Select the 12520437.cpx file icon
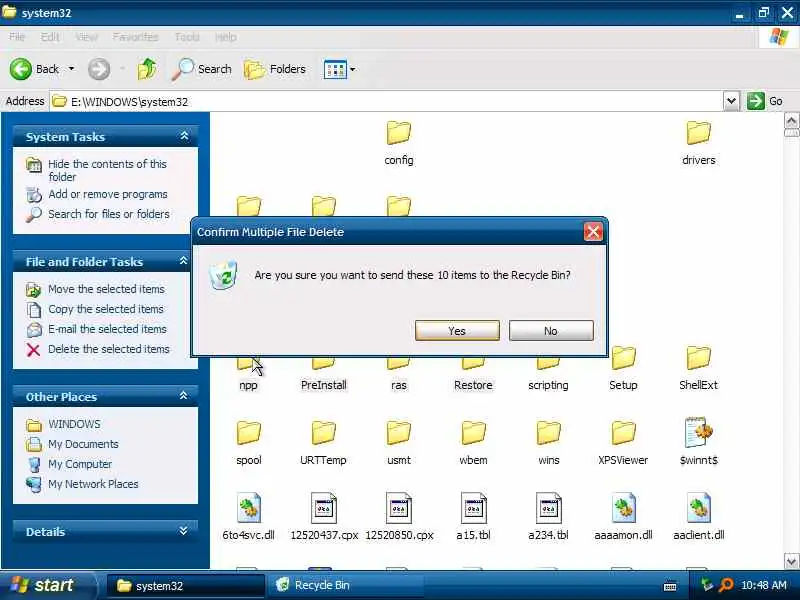The height and width of the screenshot is (600, 800). (324, 508)
